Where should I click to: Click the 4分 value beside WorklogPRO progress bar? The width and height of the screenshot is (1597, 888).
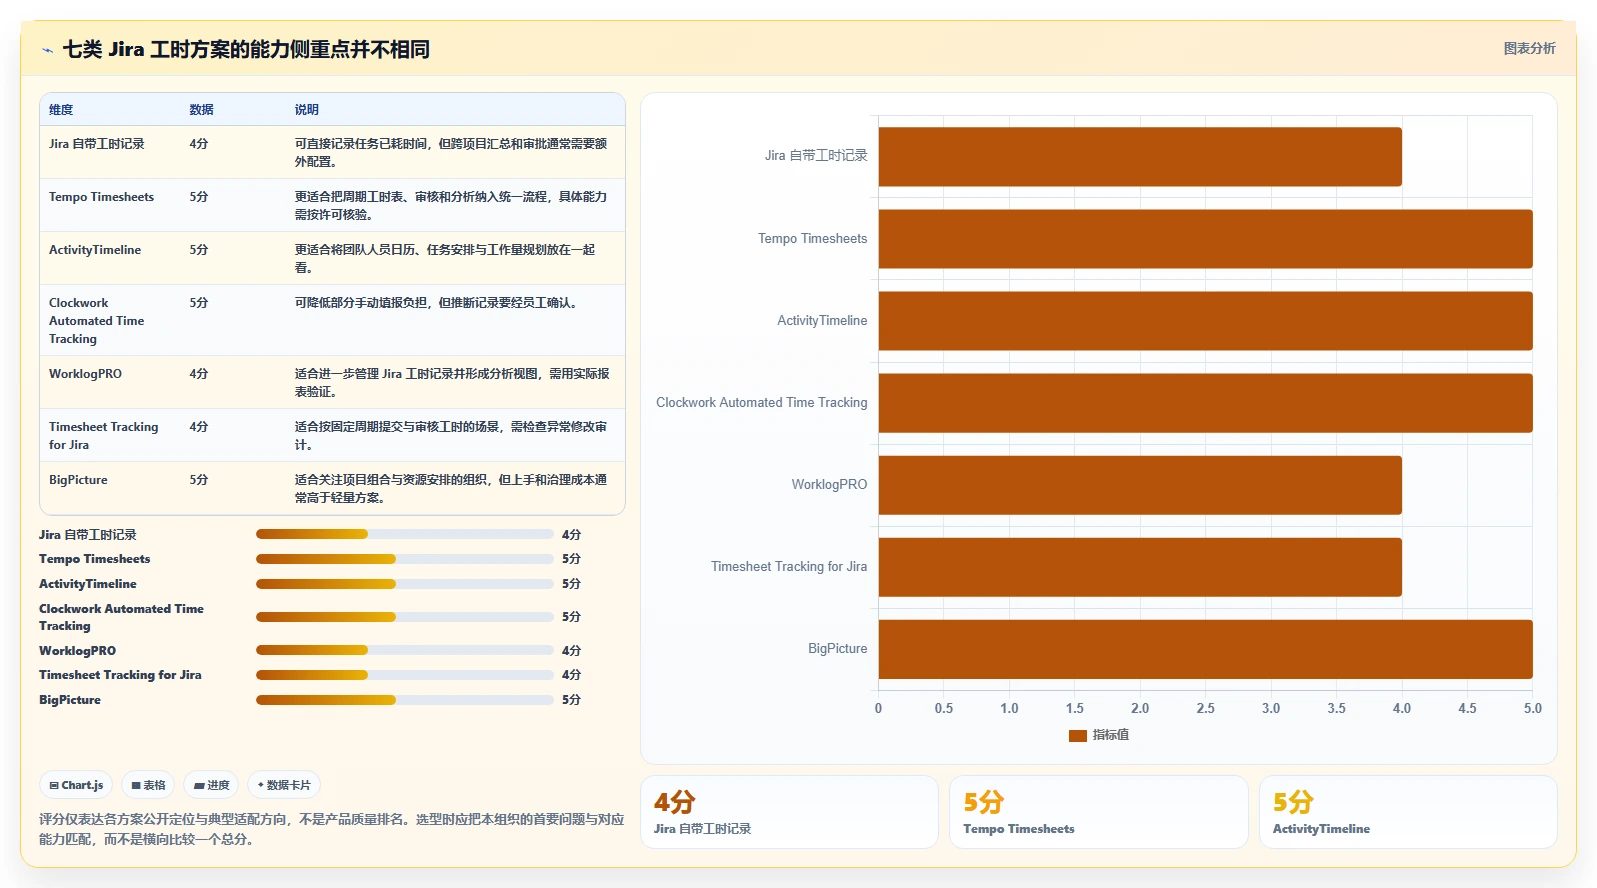pos(571,651)
